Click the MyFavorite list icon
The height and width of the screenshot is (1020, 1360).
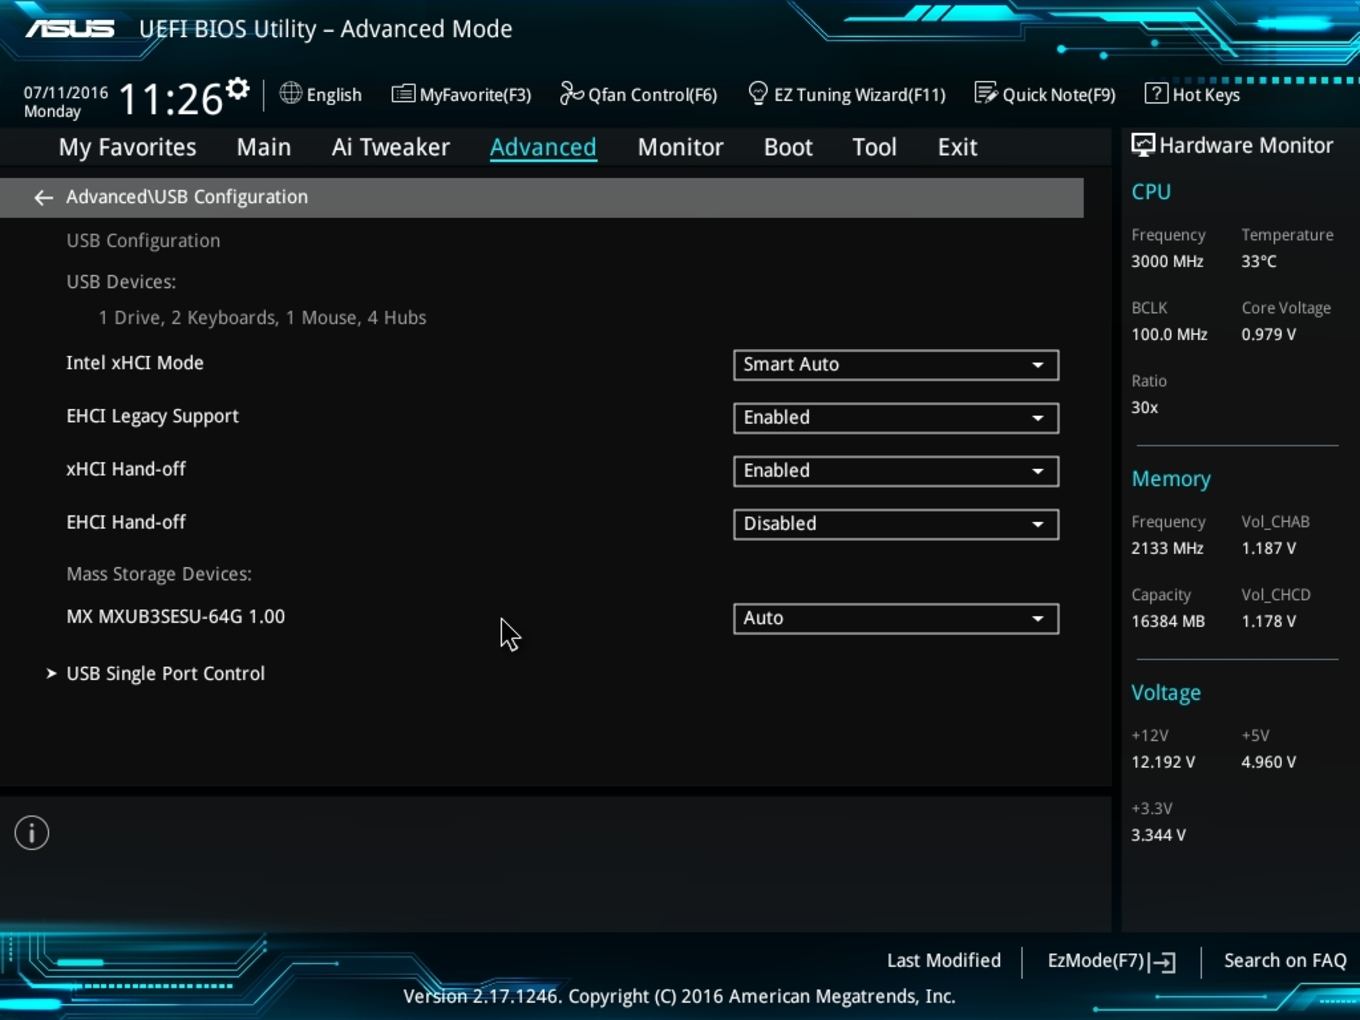[403, 94]
